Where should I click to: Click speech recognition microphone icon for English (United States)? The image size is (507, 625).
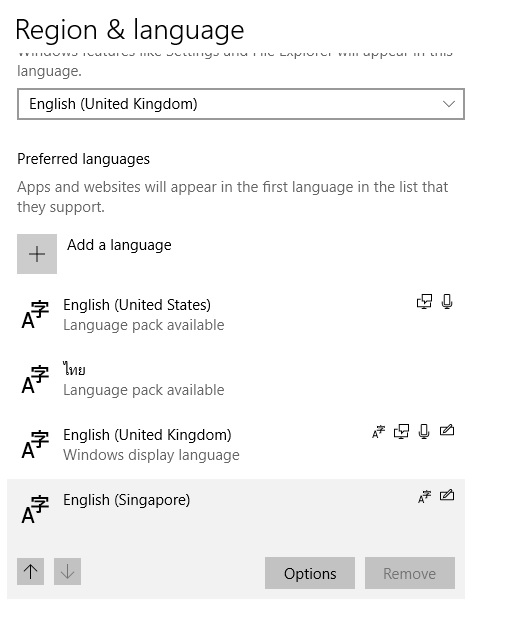pos(447,302)
